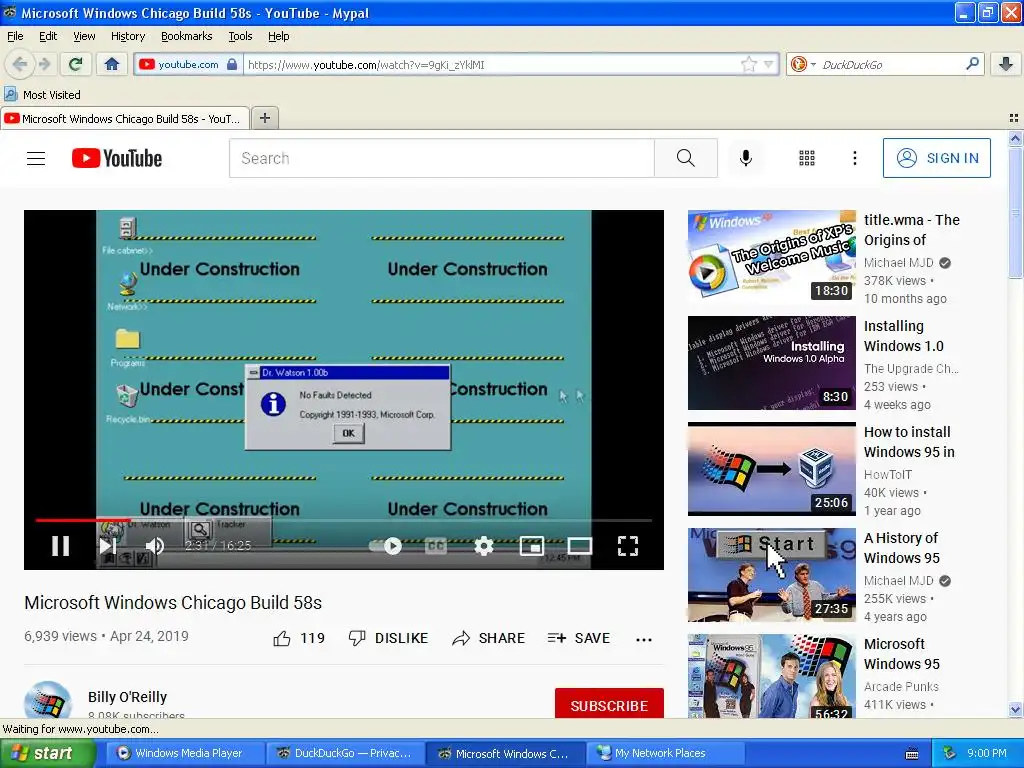Open Billy O'Reilly channel avatar

pos(48,701)
